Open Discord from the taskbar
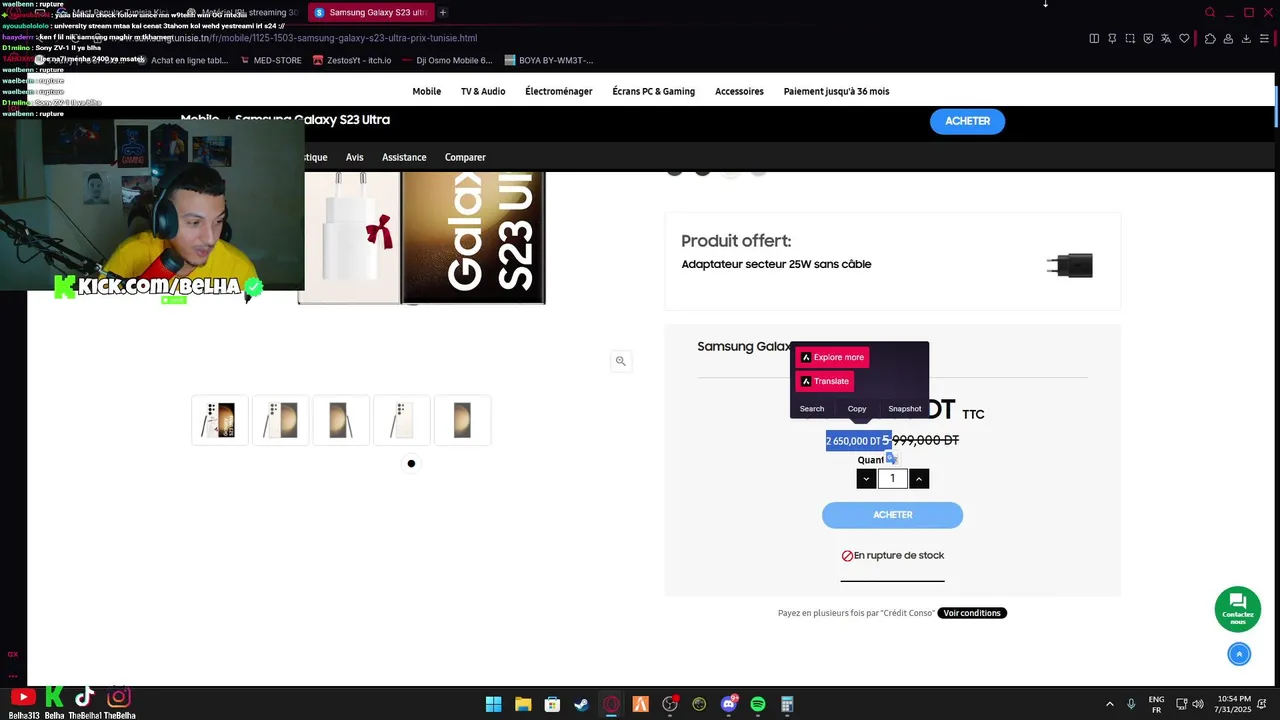 pos(729,704)
